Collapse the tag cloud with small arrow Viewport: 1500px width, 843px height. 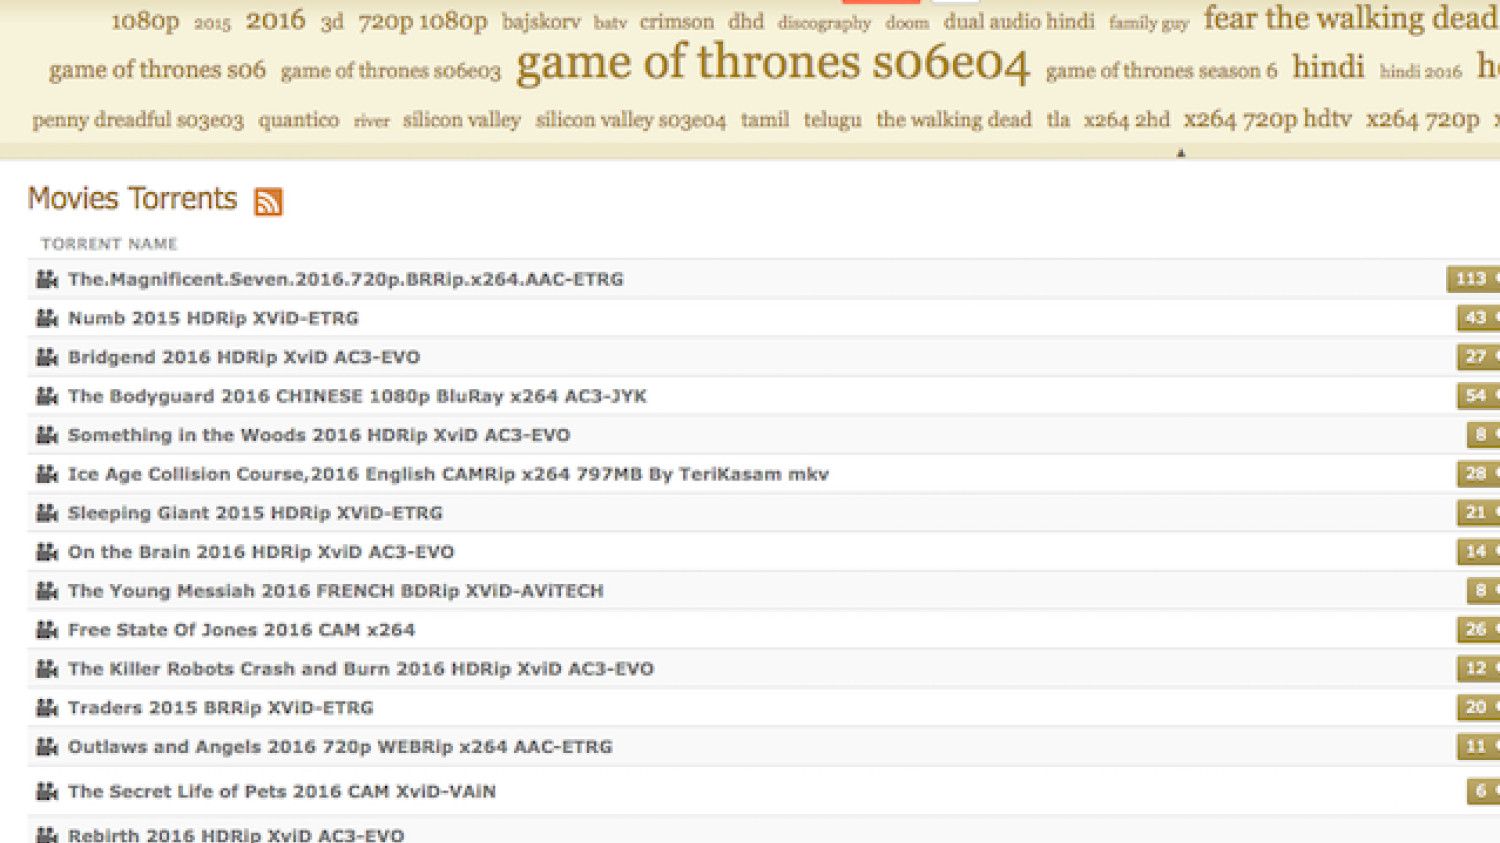(1181, 153)
